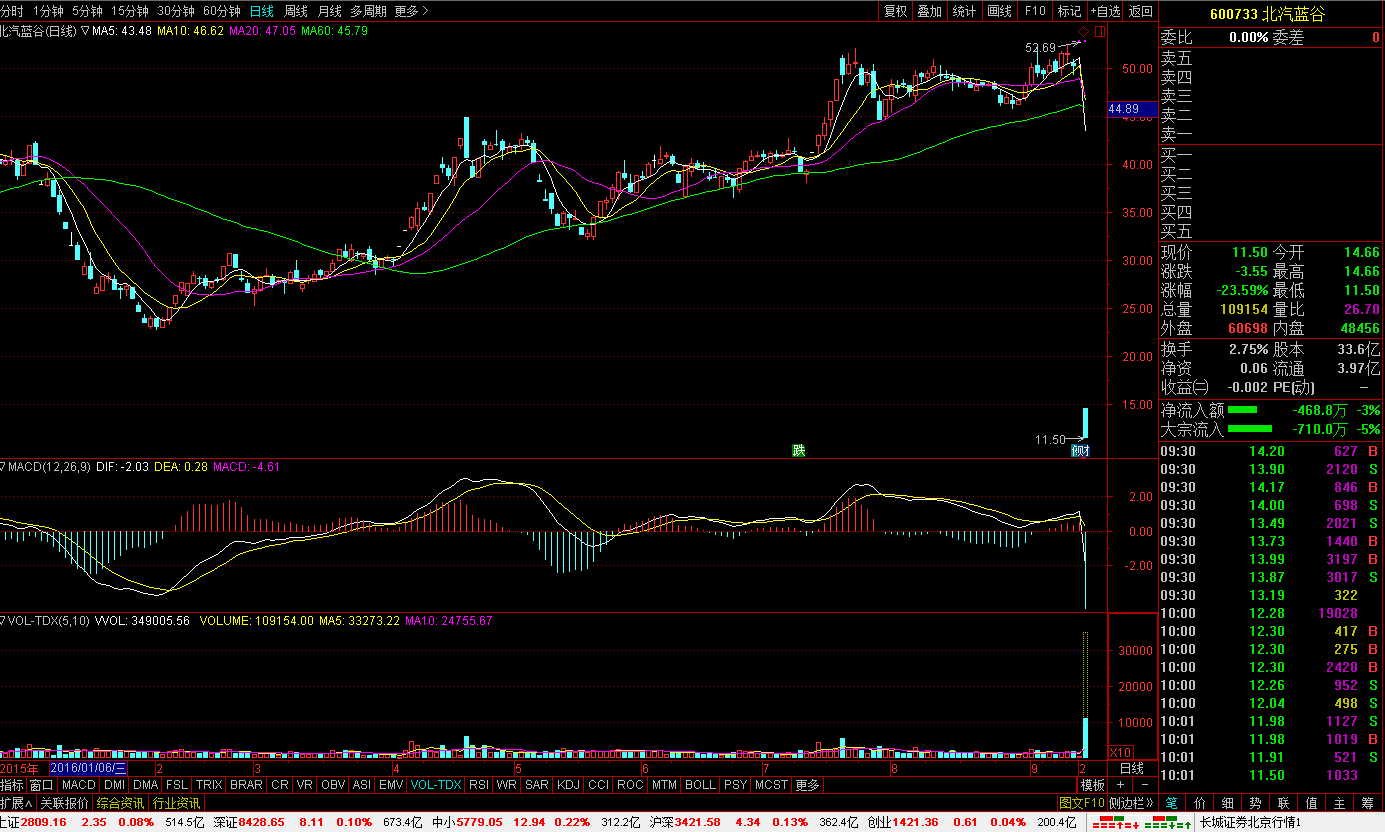Toggle the MACD indicator panel triangle
This screenshot has width=1385, height=832.
point(4,466)
